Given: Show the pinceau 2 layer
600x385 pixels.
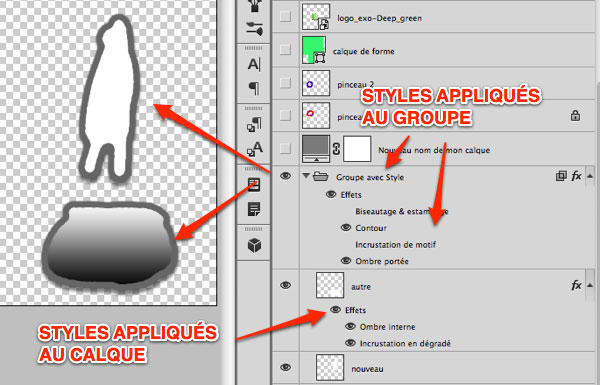Looking at the screenshot, I should tap(285, 82).
